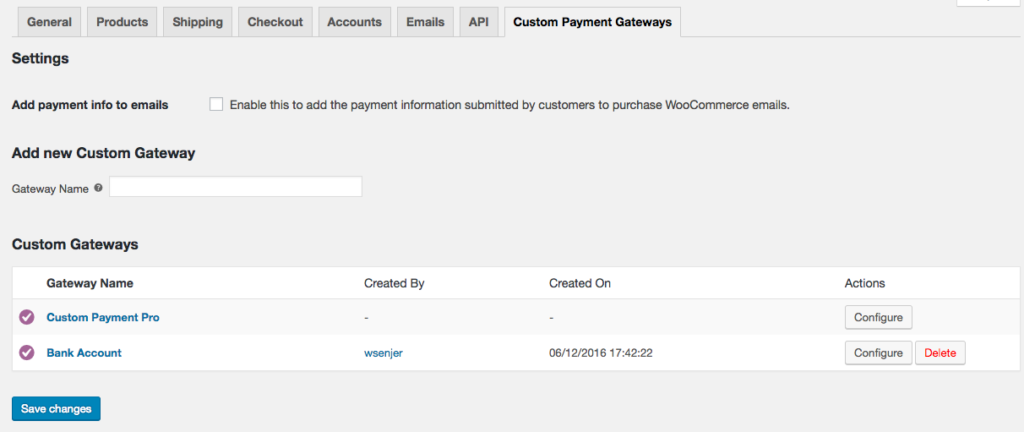
Task: Open the API tab
Action: [479, 22]
